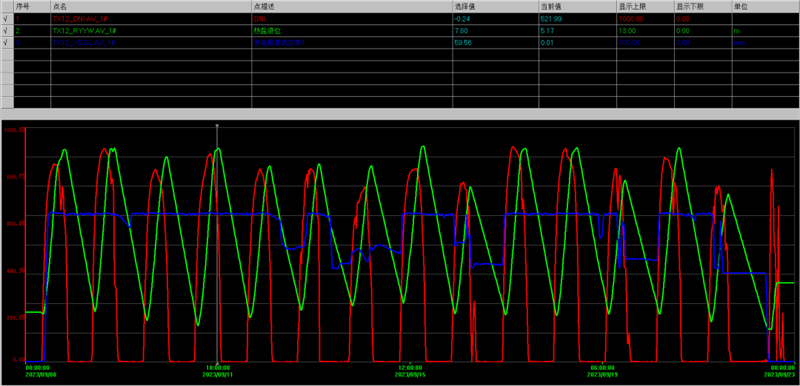Screen dimensions: 800x386
Task: Uncheck the row 1 DNI trend checkmark
Action: point(7,18)
